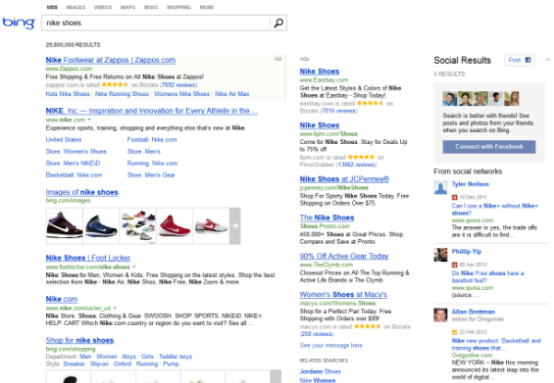The width and height of the screenshot is (554, 383).
Task: Filter shopping by Men department
Action: coord(85,357)
